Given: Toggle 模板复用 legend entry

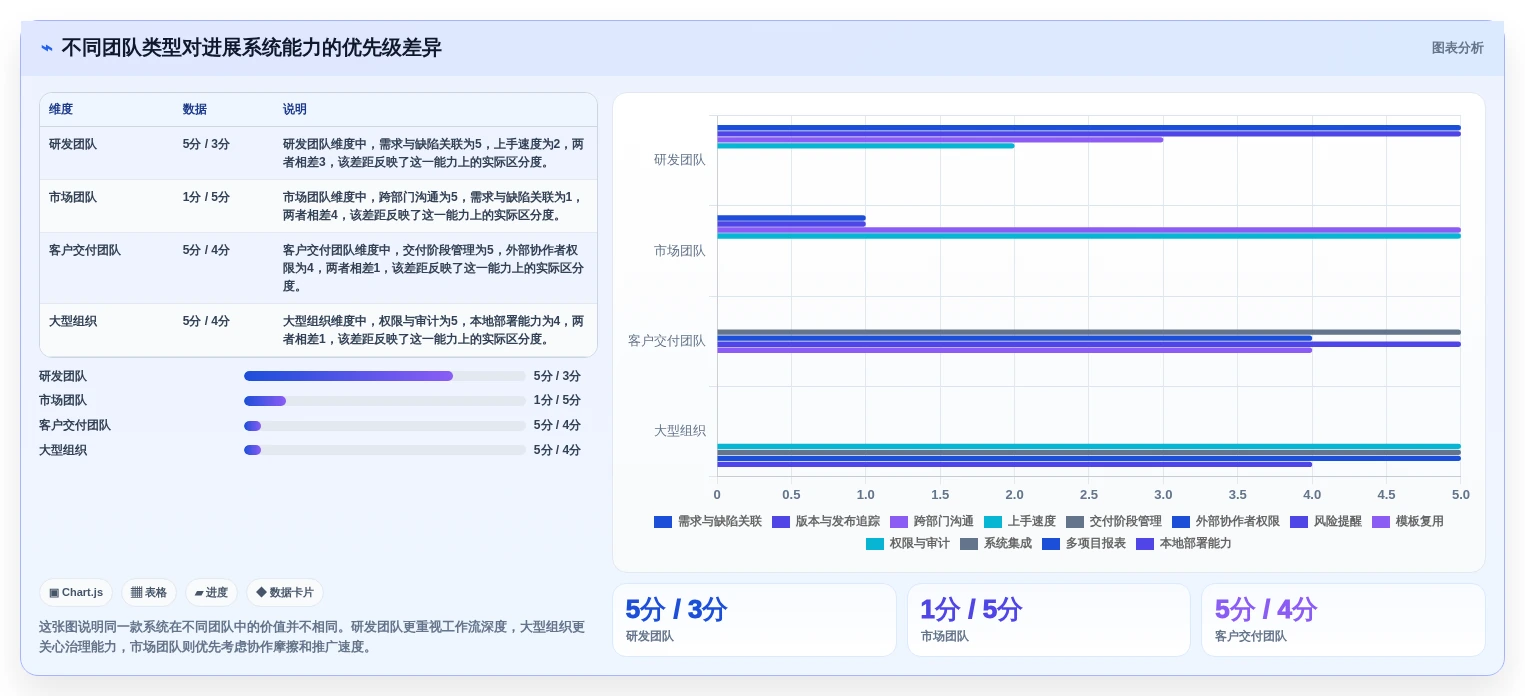Looking at the screenshot, I should click(1407, 521).
